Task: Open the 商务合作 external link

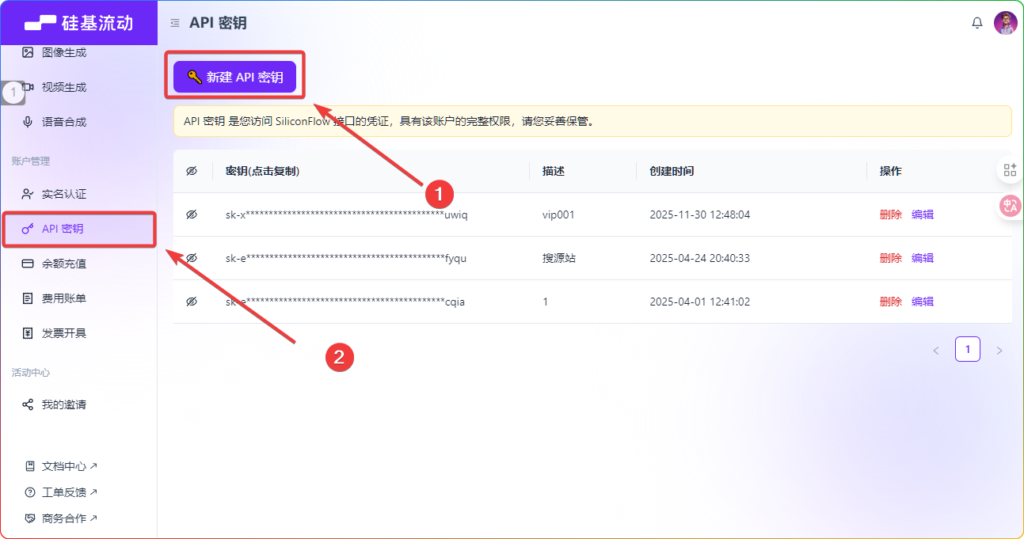Action: 61,518
